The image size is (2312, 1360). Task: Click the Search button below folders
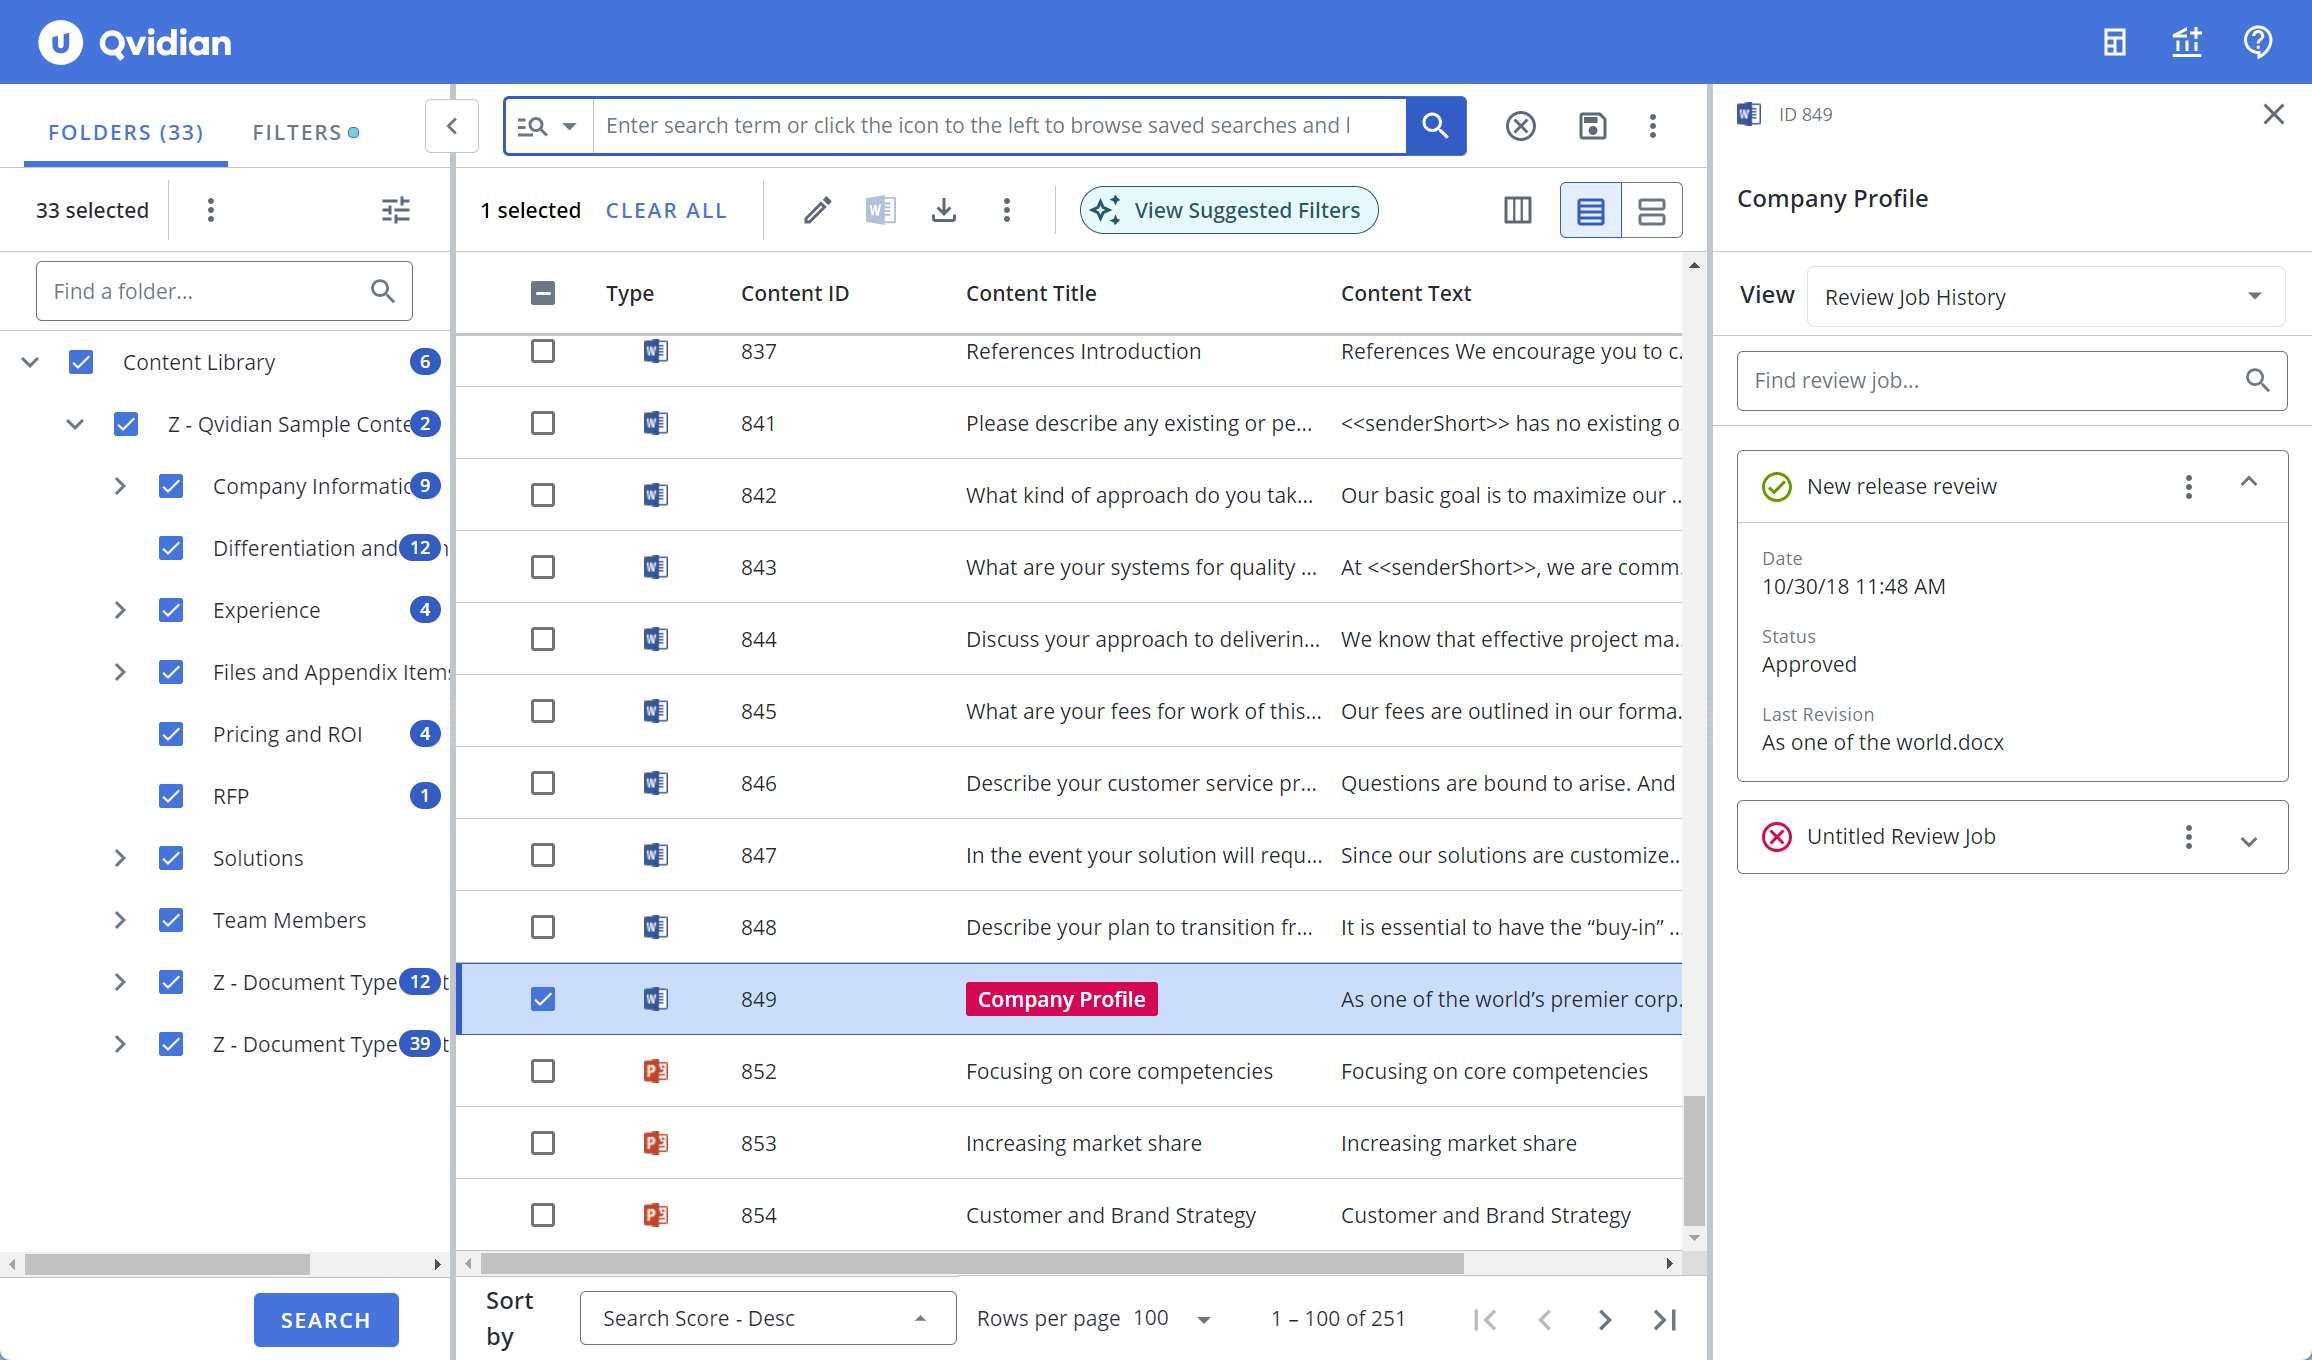(326, 1320)
